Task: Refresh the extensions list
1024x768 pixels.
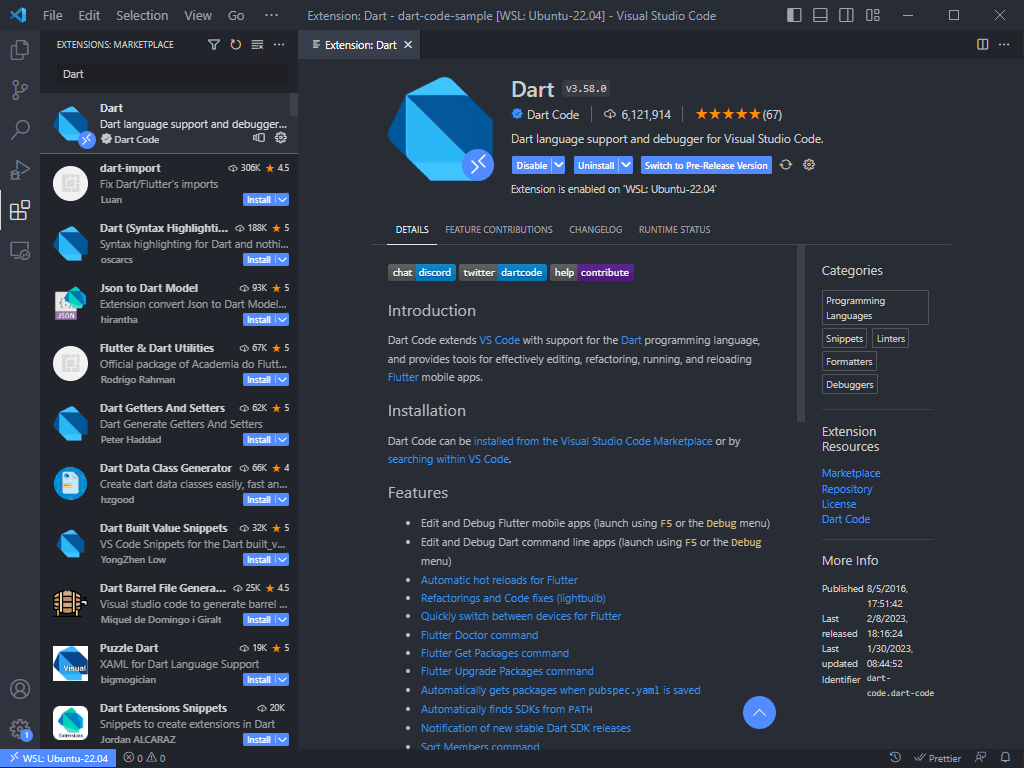Action: [236, 44]
